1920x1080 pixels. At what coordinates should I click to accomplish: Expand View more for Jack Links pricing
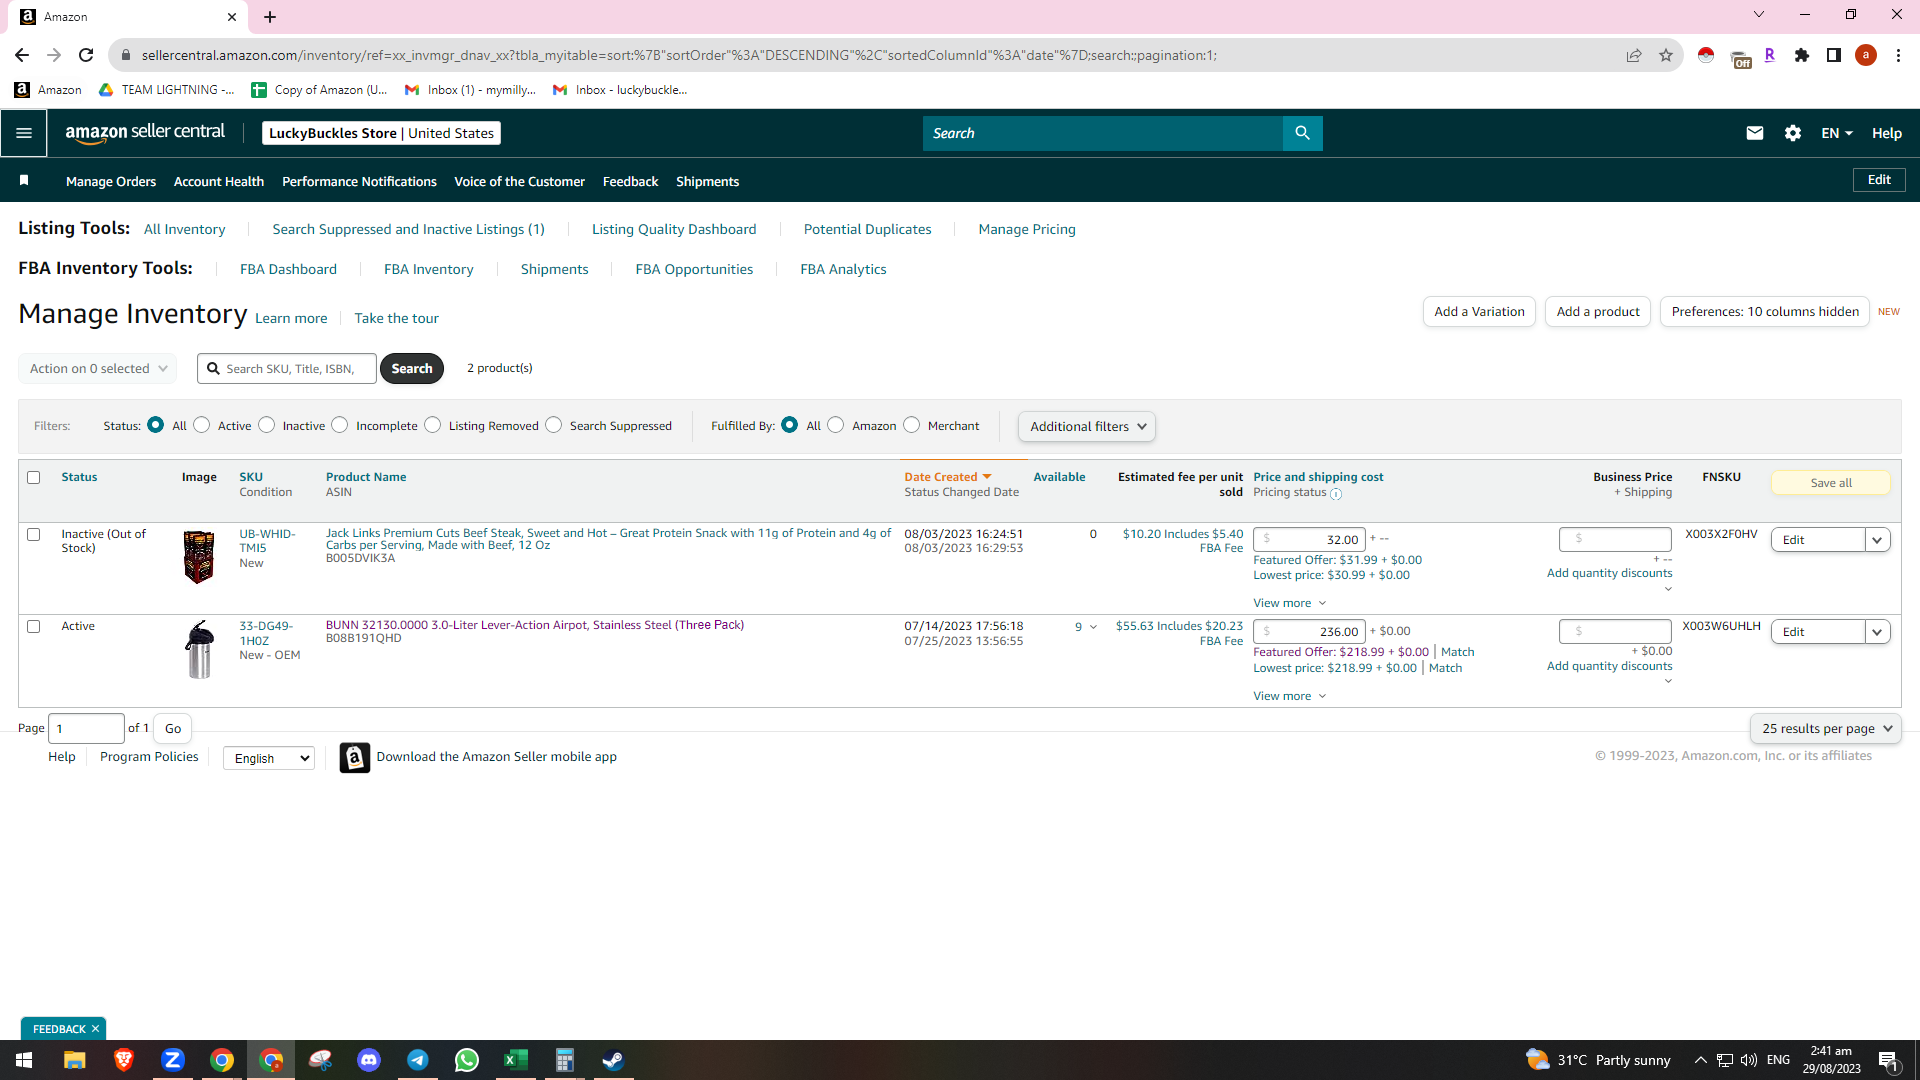click(x=1289, y=603)
